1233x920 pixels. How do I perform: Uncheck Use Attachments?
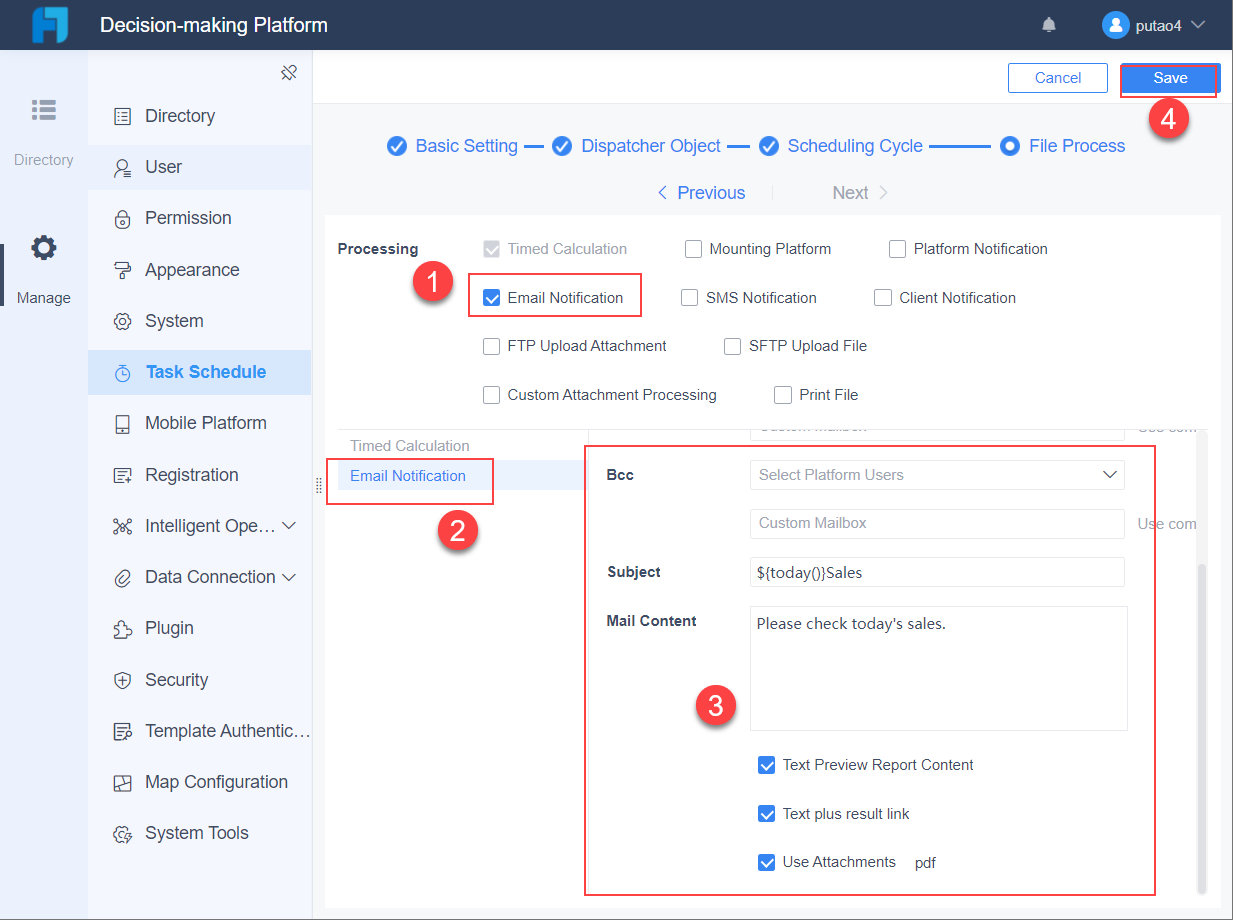point(767,862)
